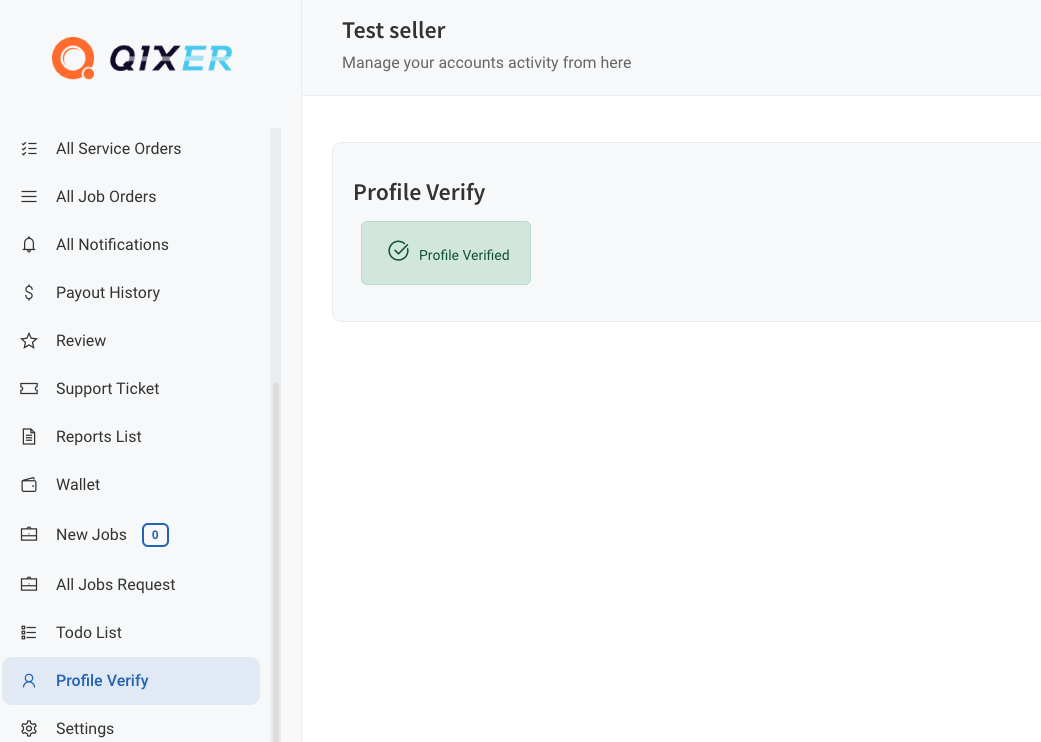Click the user icon for Profile Verify
The width and height of the screenshot is (1041, 742).
pos(29,681)
